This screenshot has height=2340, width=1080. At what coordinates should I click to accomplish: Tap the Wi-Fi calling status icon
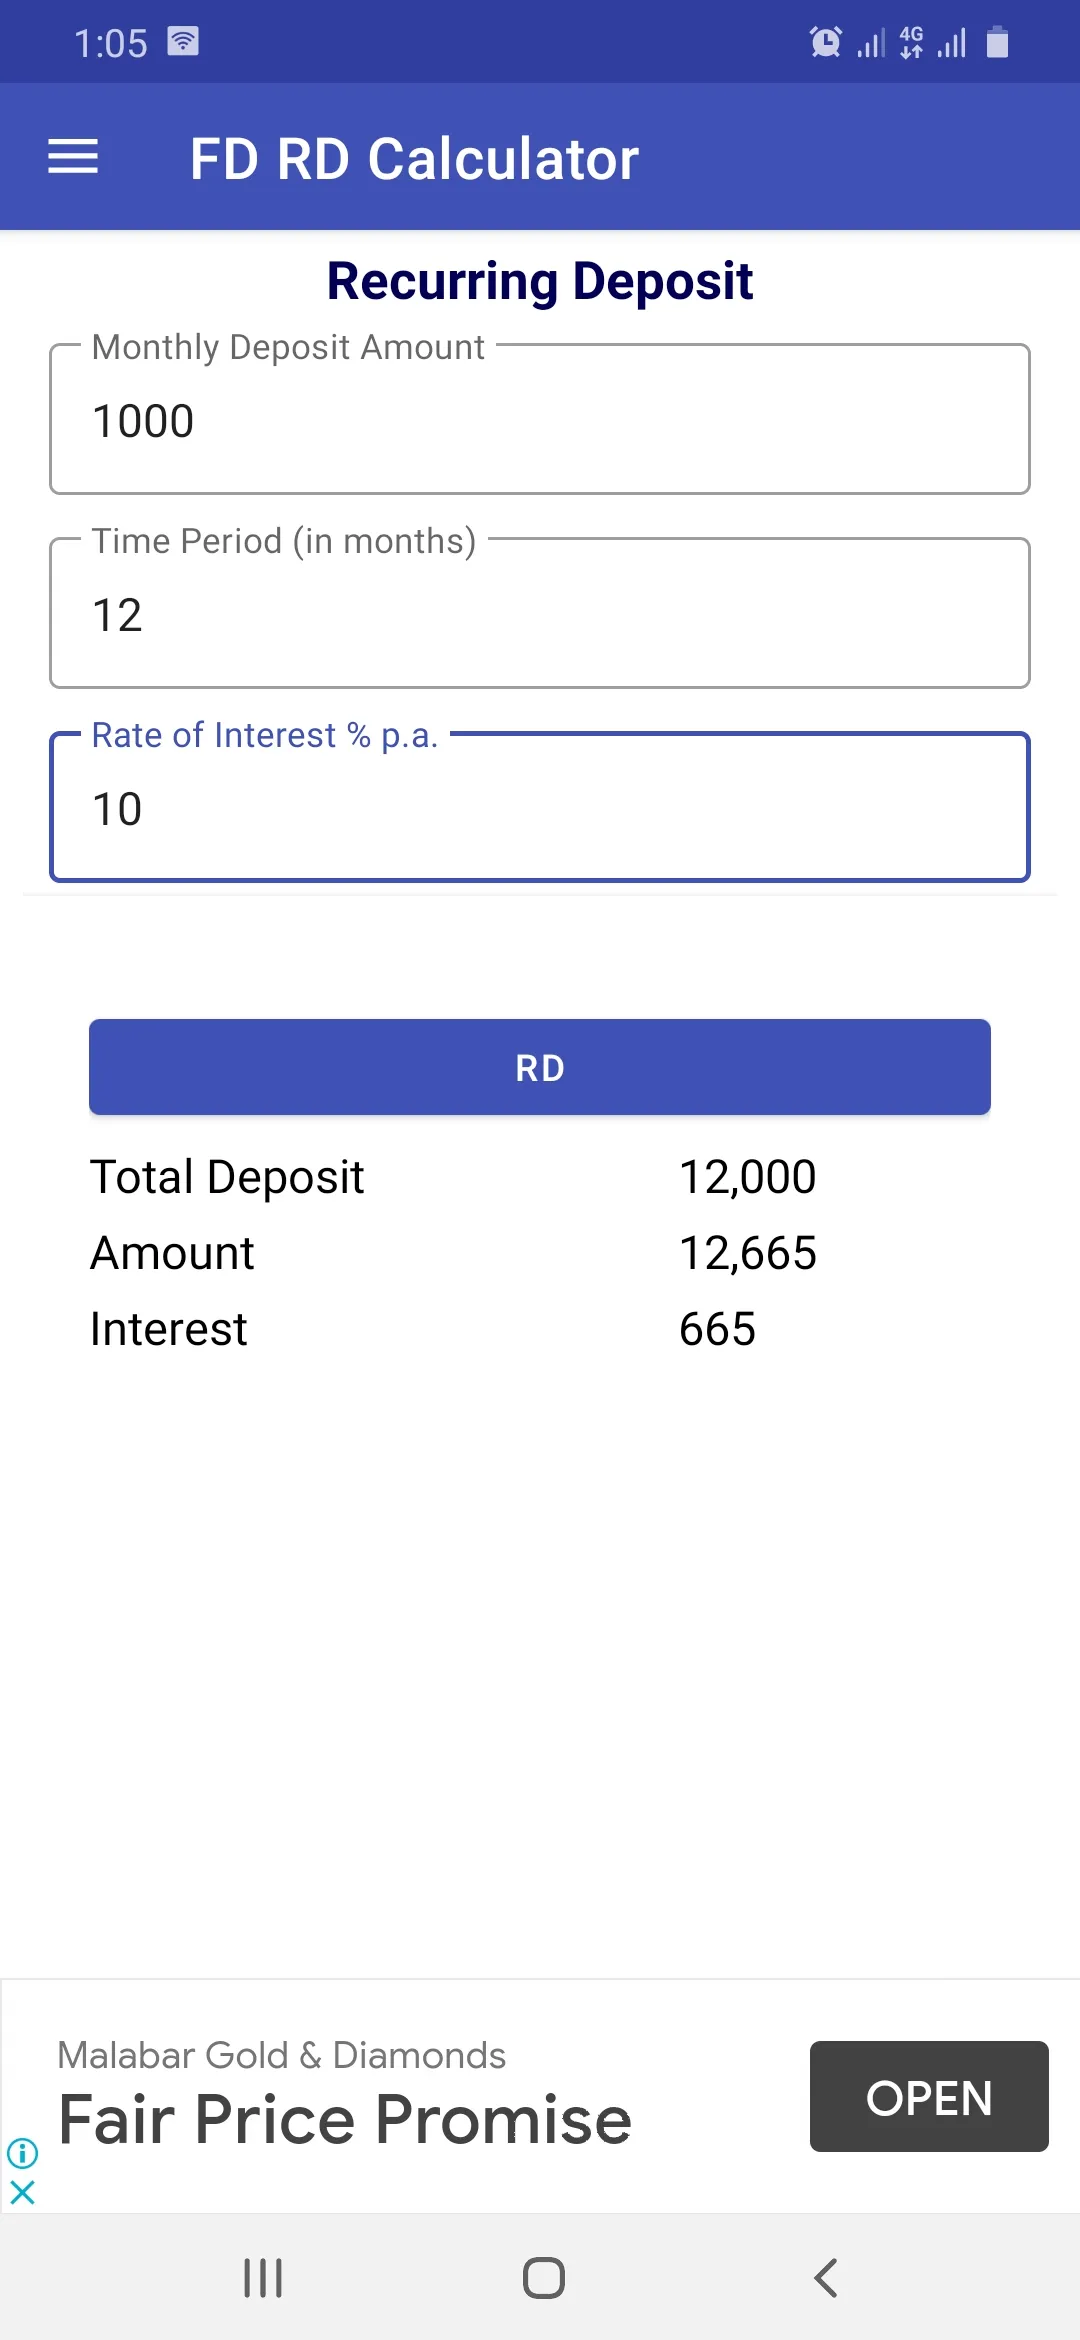coord(183,41)
